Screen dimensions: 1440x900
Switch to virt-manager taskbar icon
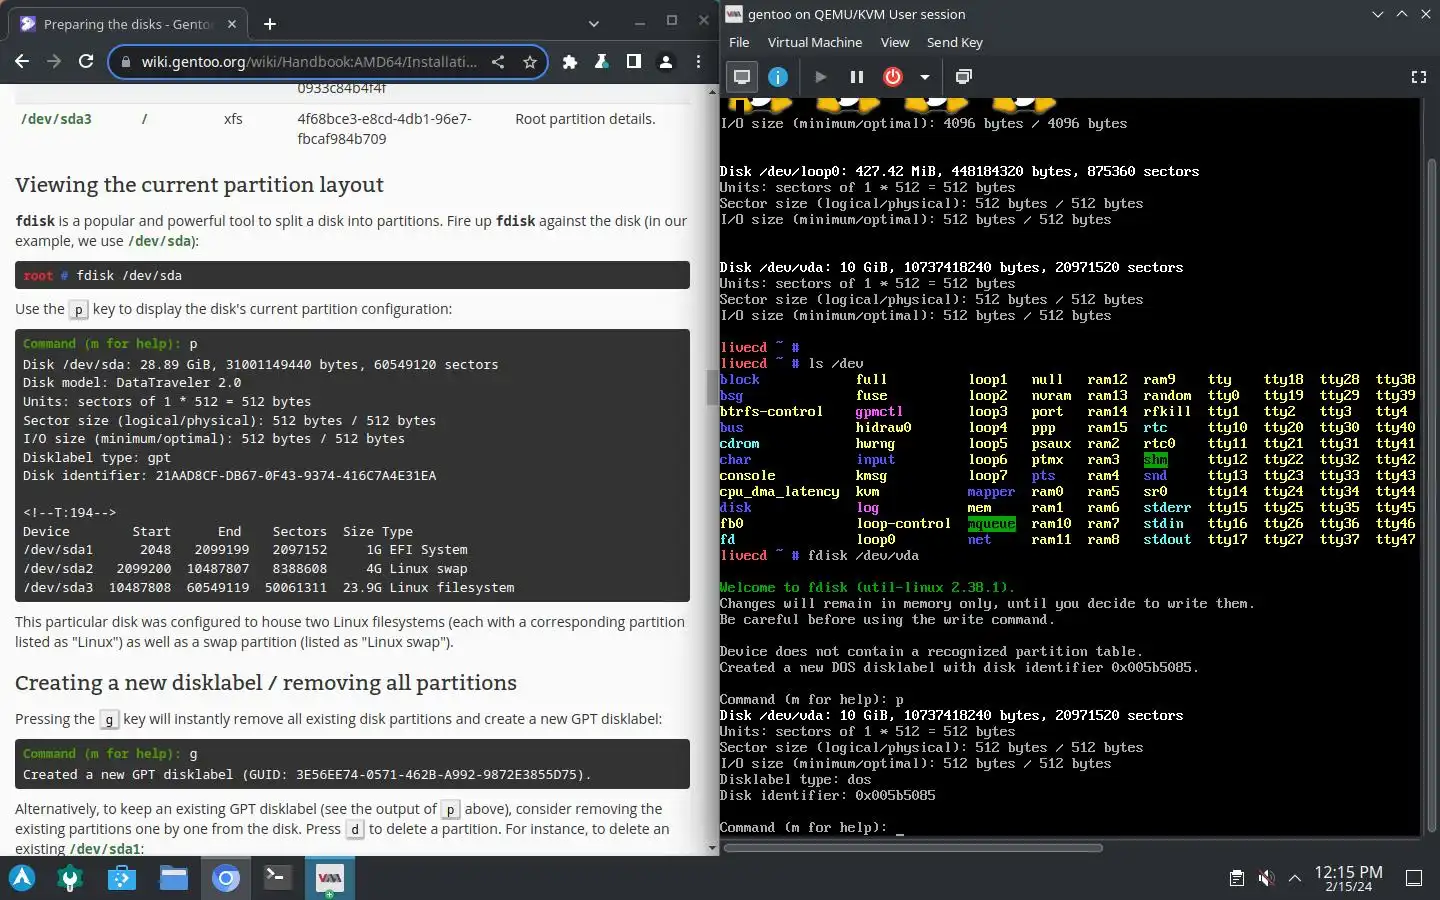pyautogui.click(x=329, y=878)
